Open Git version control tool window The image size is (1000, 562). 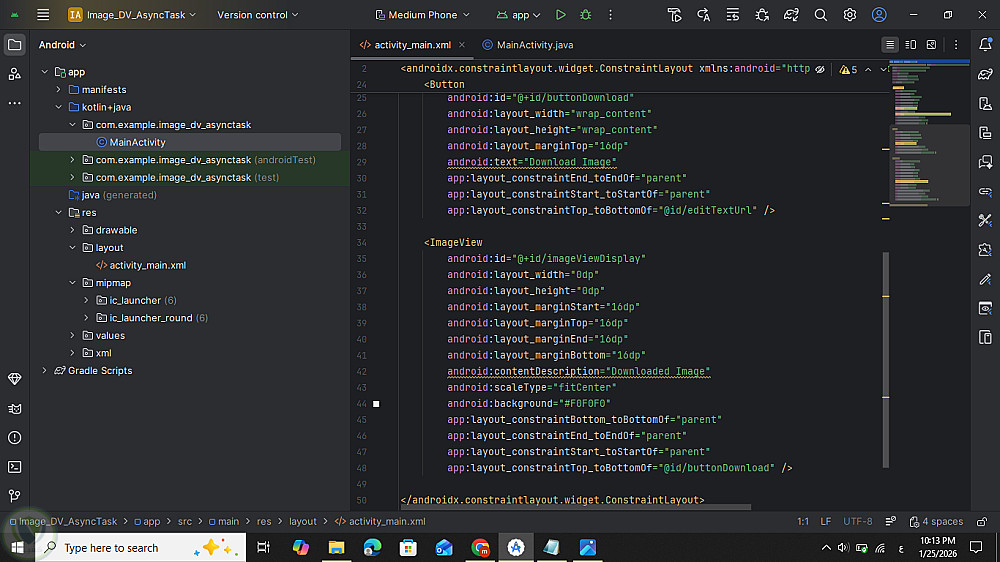pos(15,495)
